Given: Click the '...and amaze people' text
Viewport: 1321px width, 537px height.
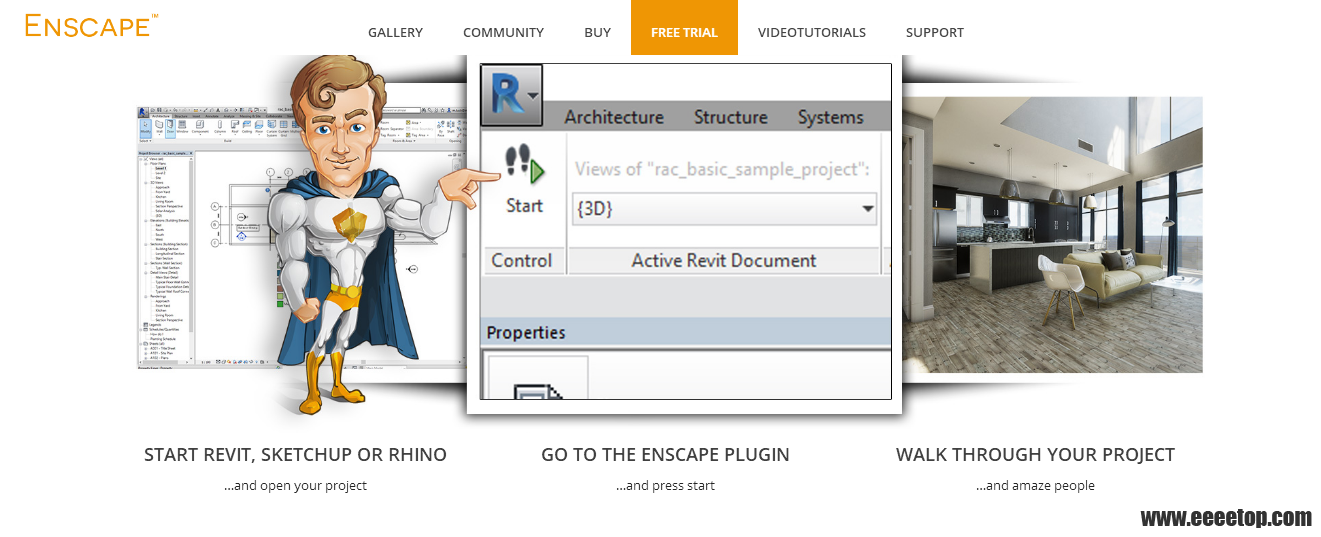Looking at the screenshot, I should pyautogui.click(x=1035, y=486).
